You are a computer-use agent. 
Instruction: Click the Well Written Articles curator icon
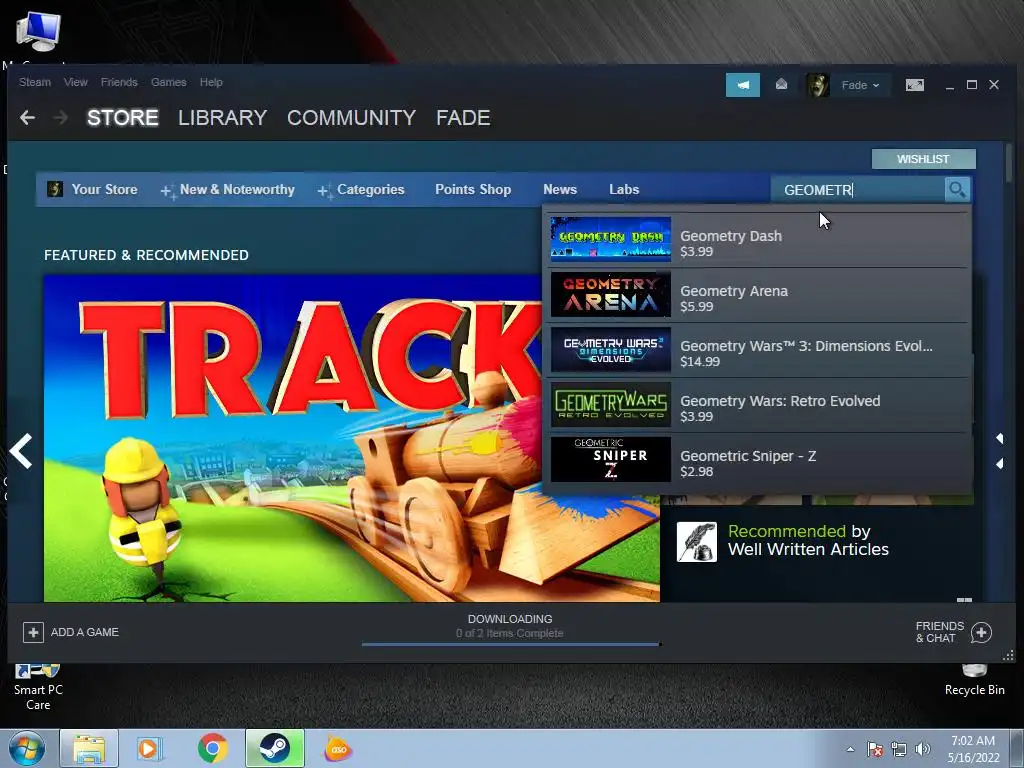pyautogui.click(x=697, y=542)
